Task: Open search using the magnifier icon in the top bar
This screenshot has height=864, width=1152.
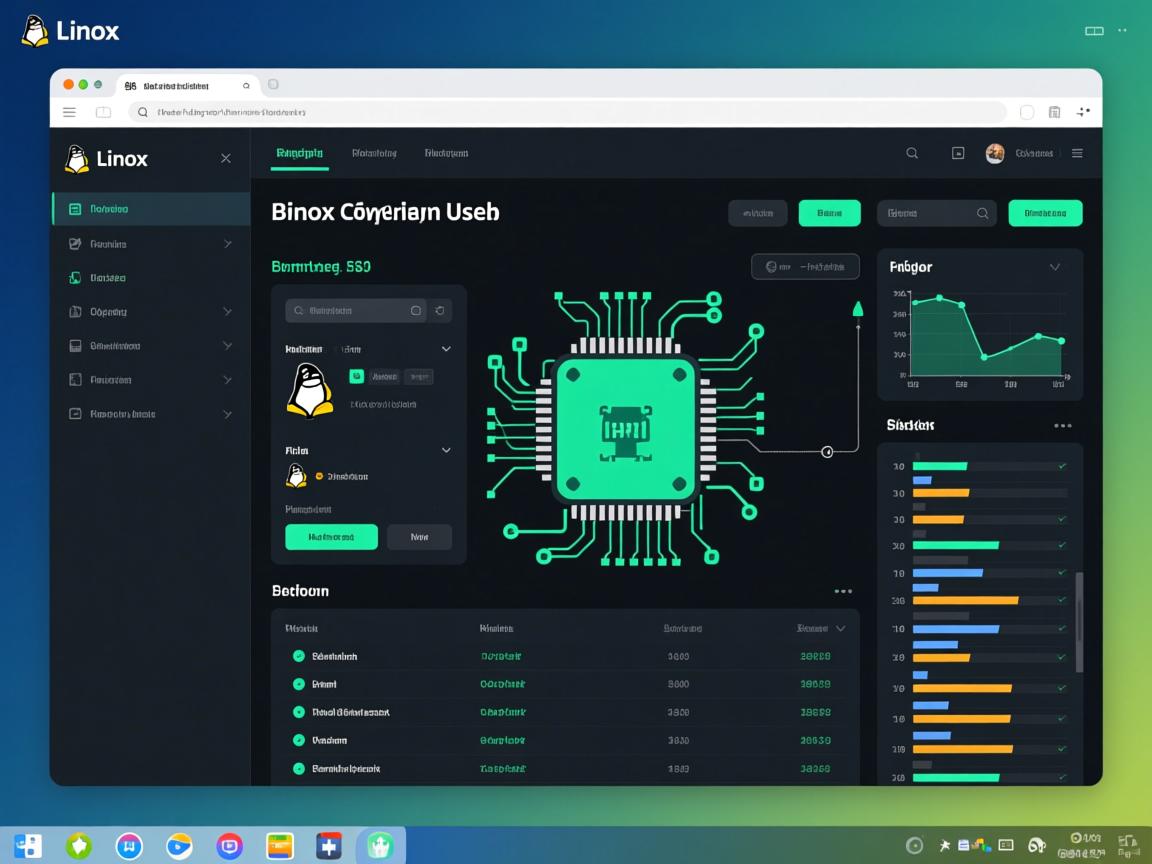Action: coord(911,153)
